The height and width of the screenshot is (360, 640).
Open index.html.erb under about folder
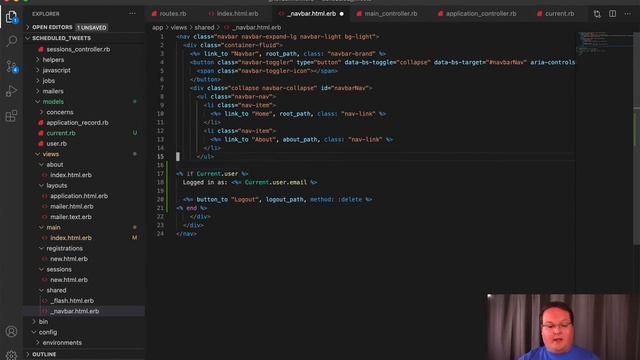point(71,175)
